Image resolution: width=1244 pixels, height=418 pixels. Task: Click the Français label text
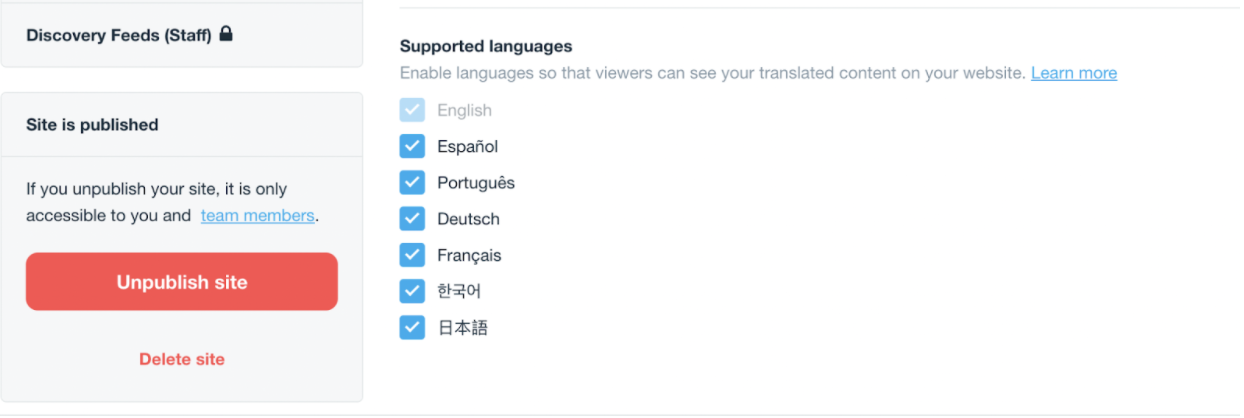469,255
